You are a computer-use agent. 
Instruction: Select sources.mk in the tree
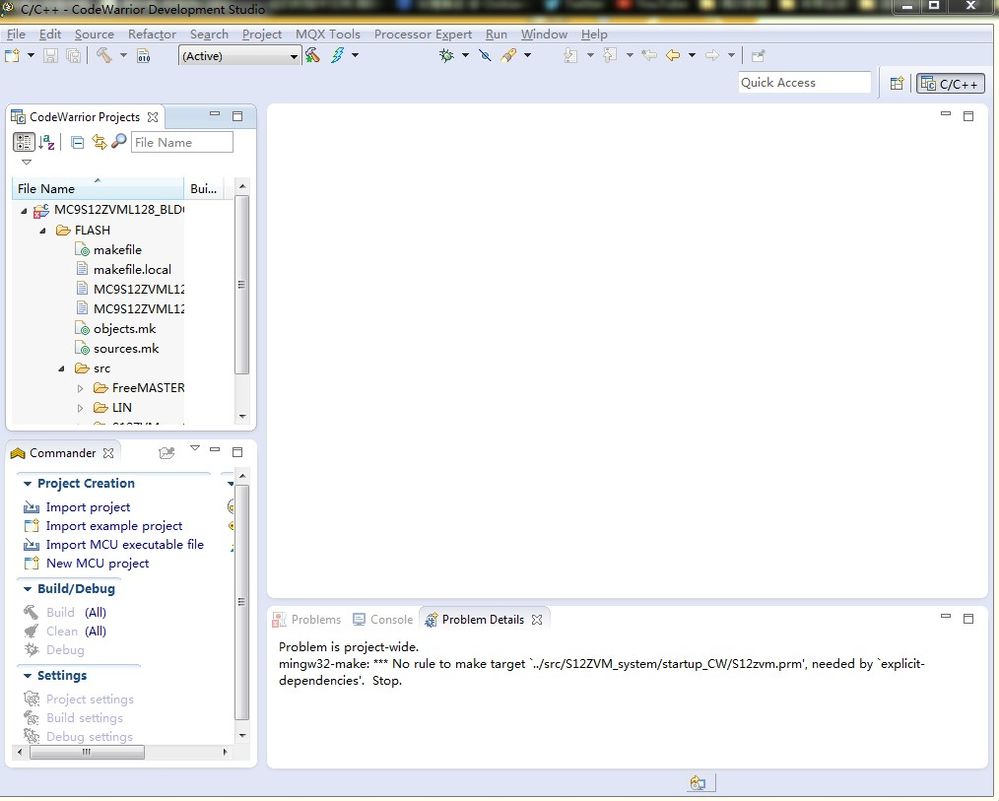point(126,349)
